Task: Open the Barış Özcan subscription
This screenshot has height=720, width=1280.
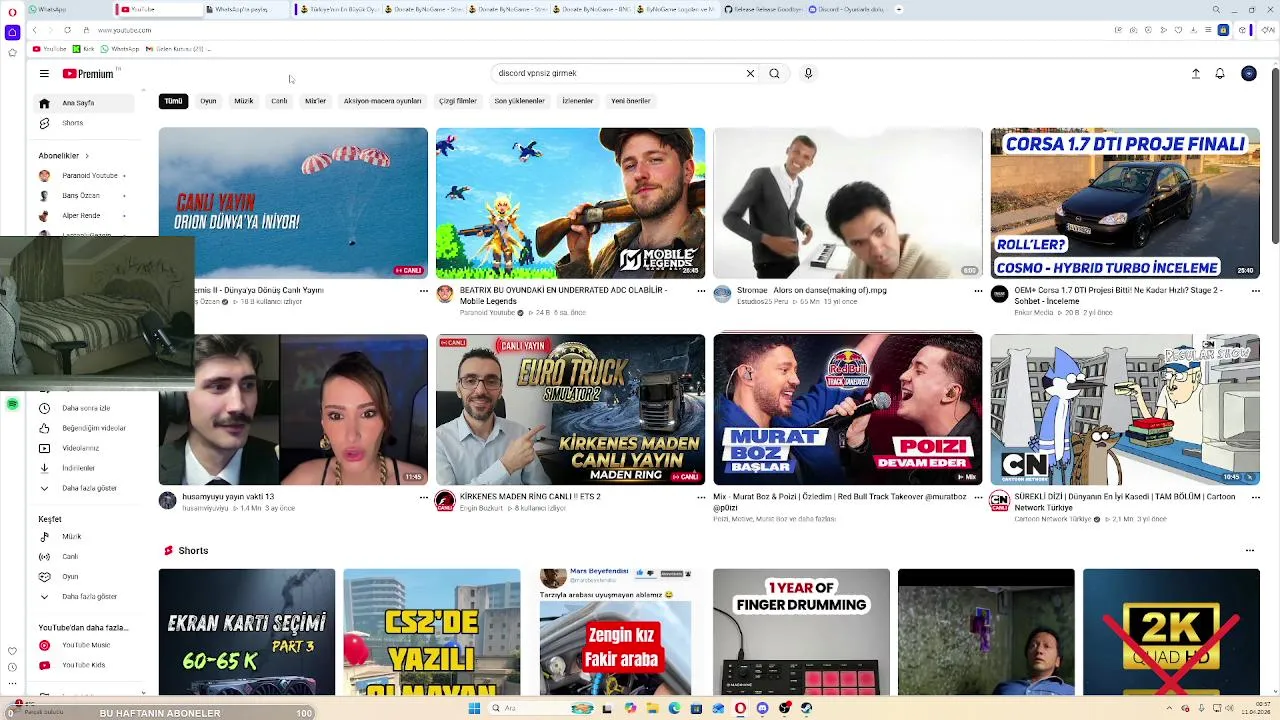Action: coord(86,196)
